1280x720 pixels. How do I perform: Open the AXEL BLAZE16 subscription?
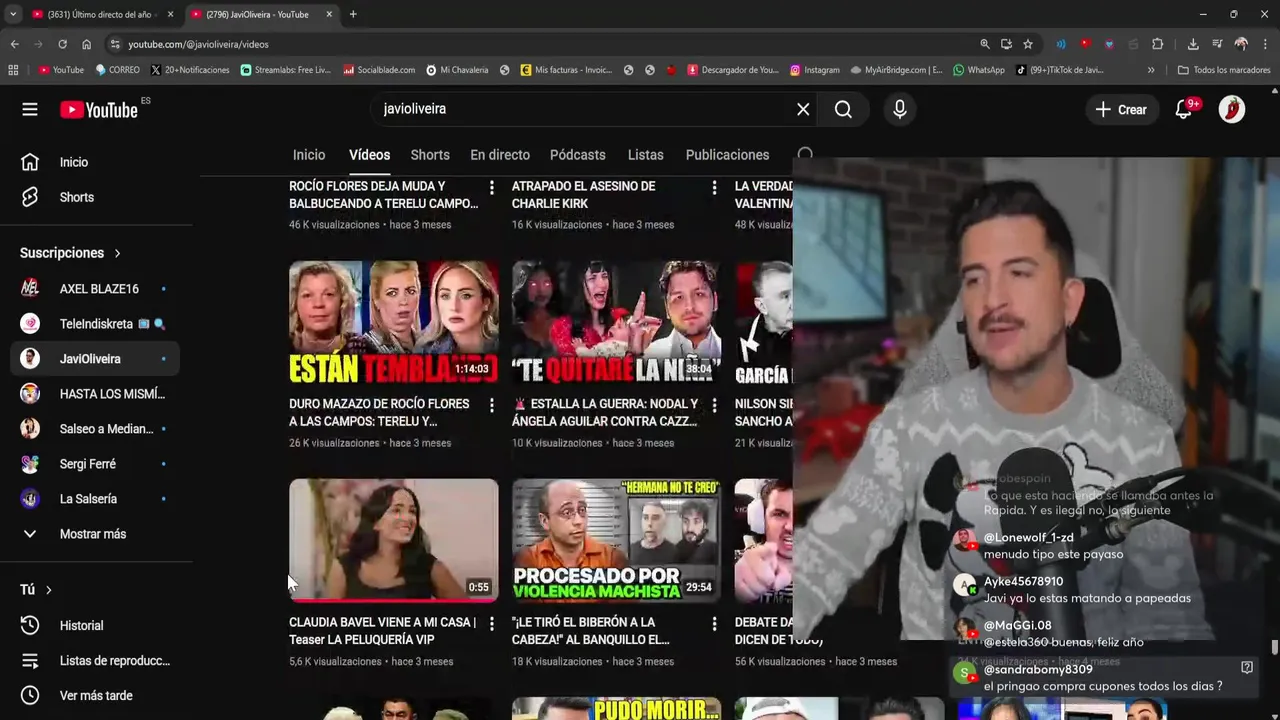(97, 289)
